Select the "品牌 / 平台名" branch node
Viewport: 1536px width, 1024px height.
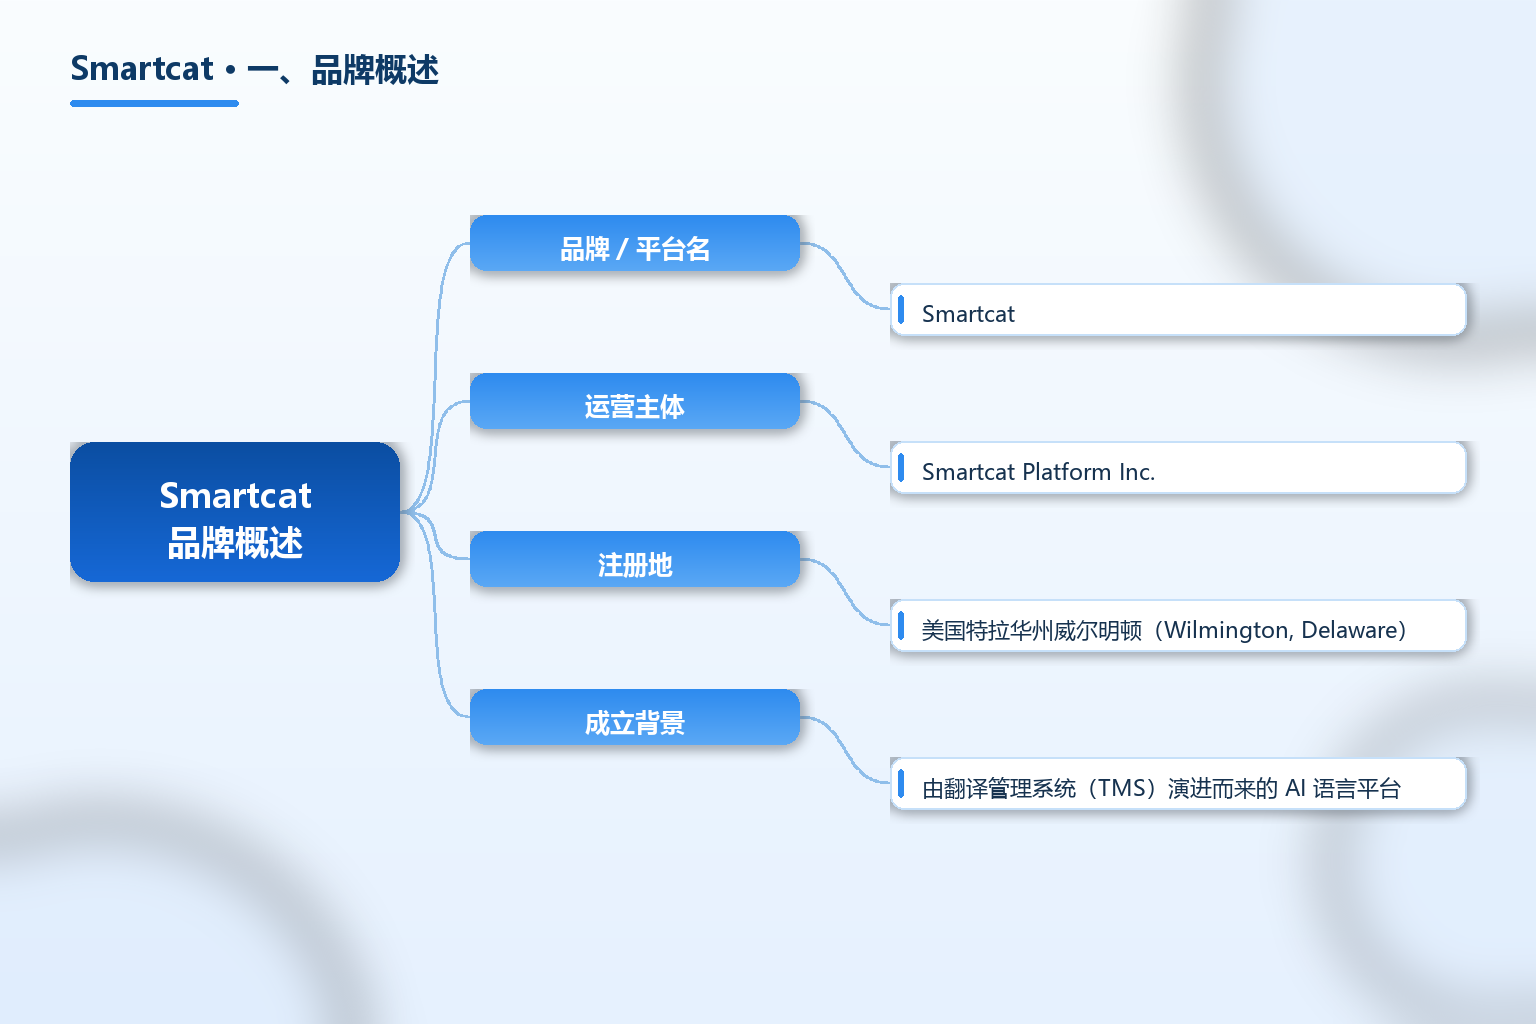pos(635,243)
